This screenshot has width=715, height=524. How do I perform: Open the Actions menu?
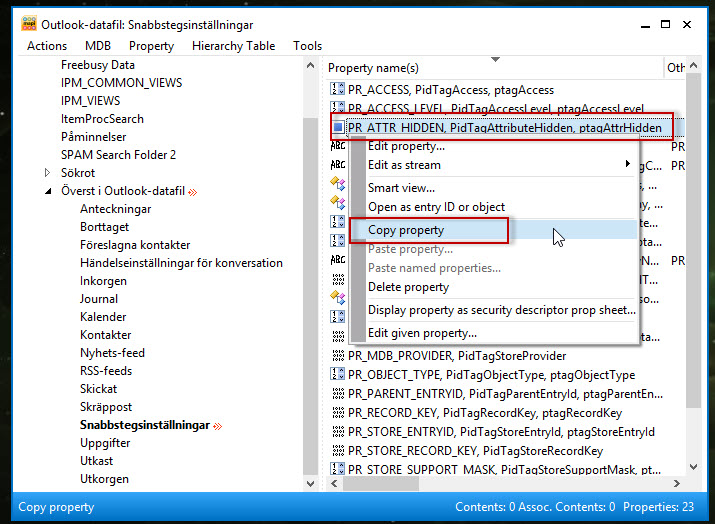[x=47, y=46]
